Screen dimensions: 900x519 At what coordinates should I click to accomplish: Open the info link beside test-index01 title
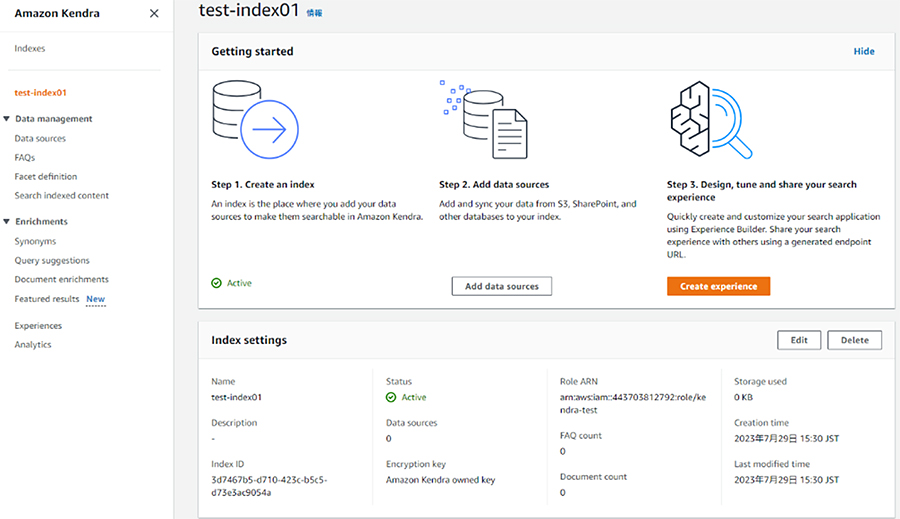tap(314, 13)
